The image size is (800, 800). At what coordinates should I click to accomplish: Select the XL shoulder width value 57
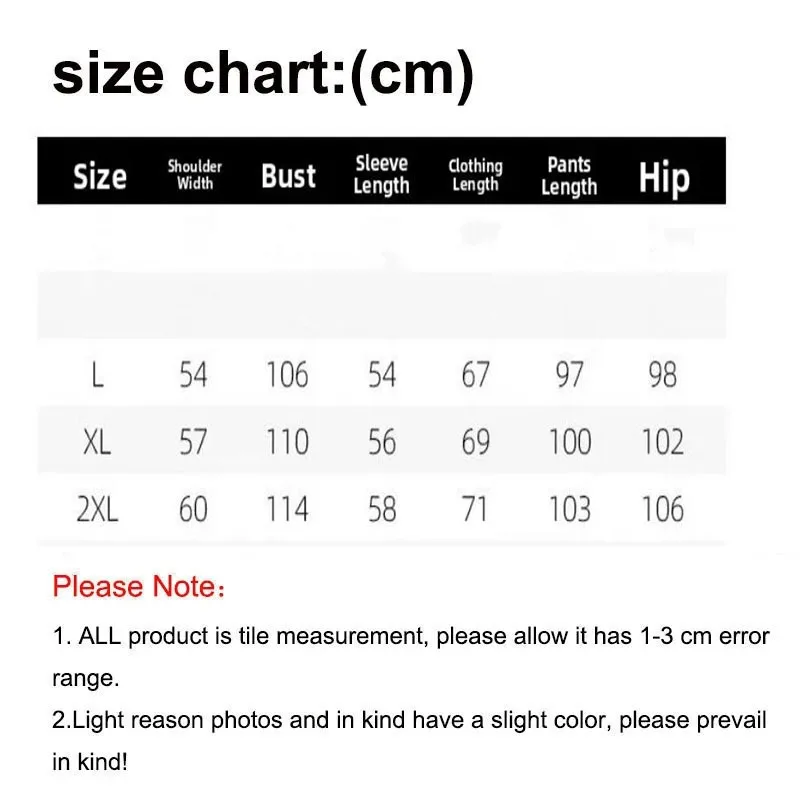pyautogui.click(x=193, y=442)
